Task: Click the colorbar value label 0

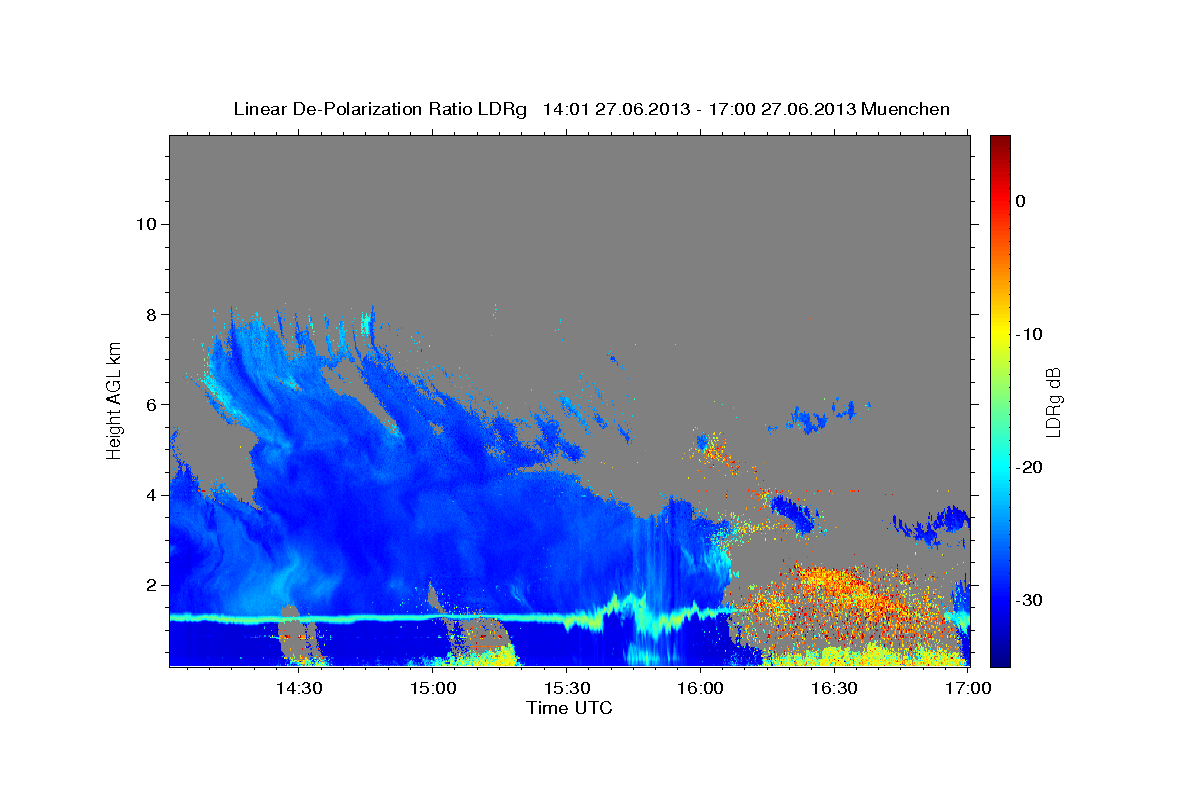Action: tap(1021, 201)
